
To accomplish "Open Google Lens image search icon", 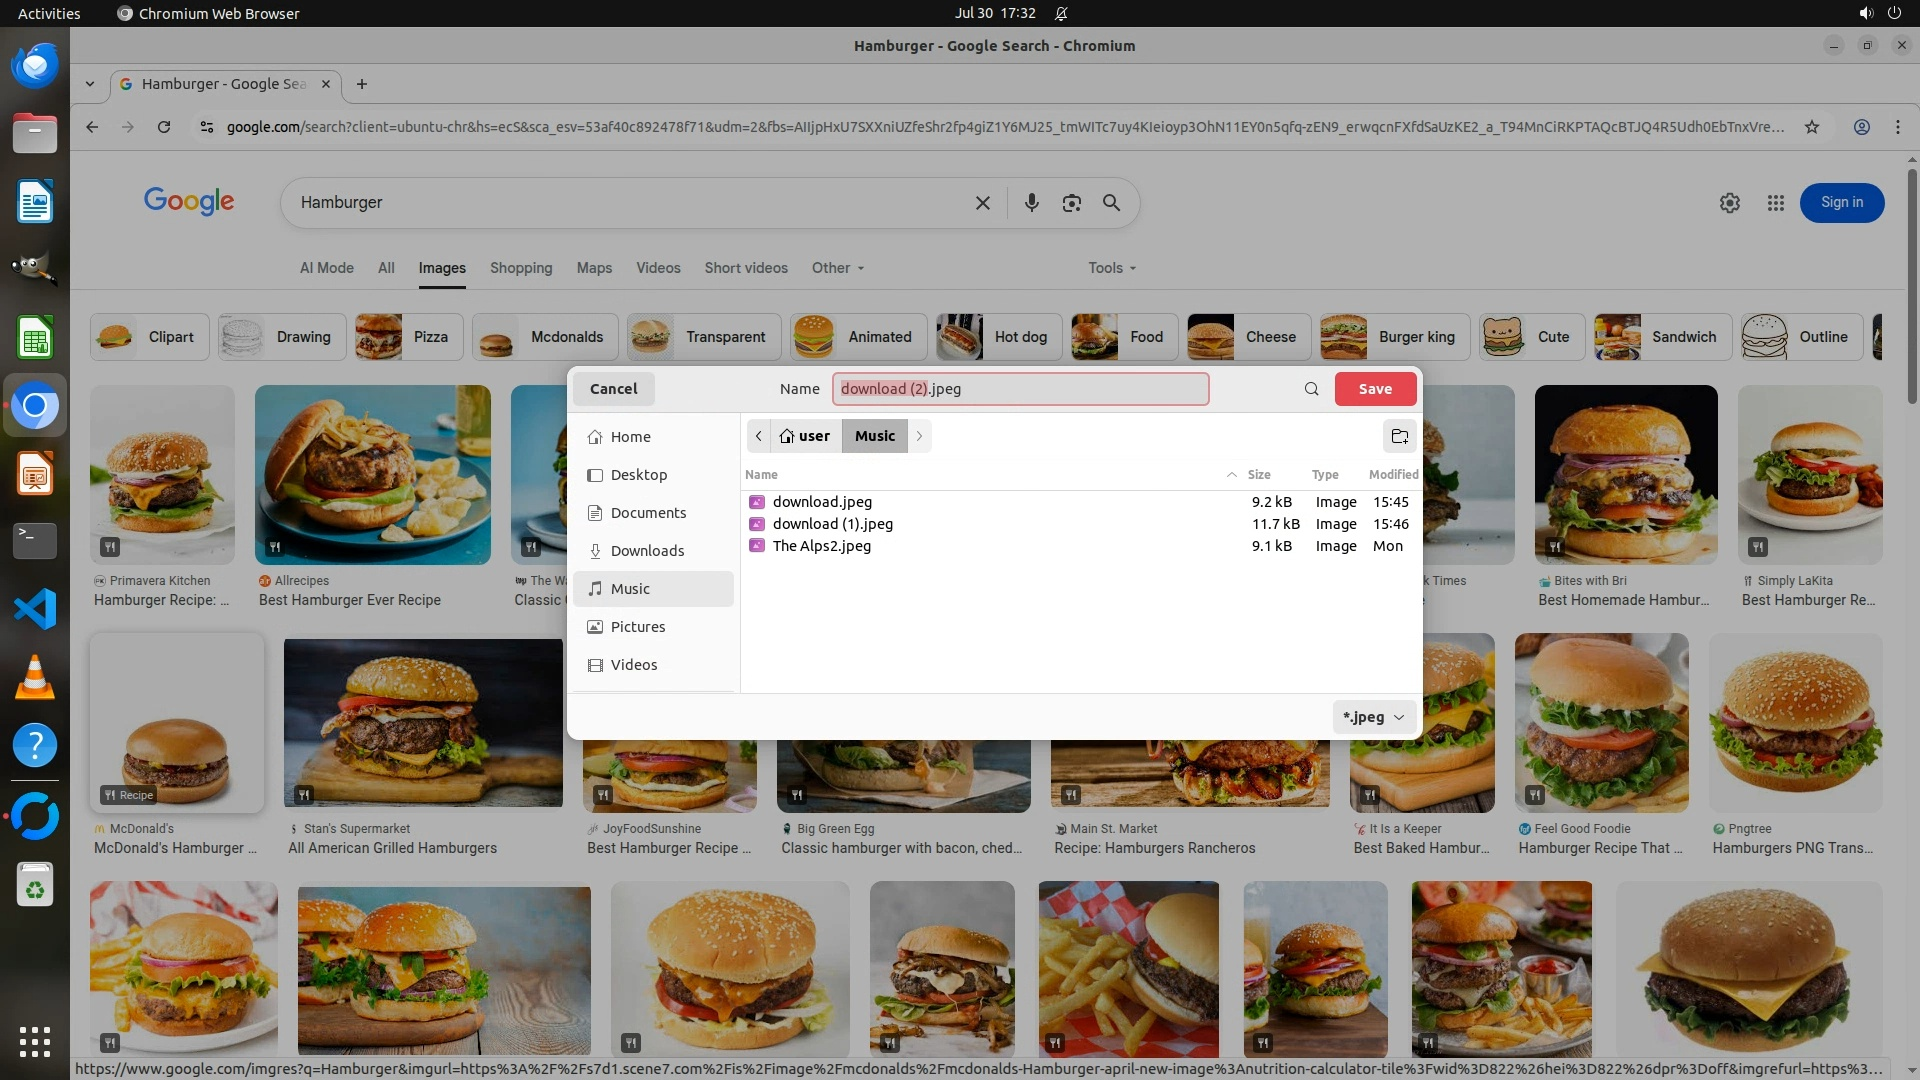I will [1071, 203].
